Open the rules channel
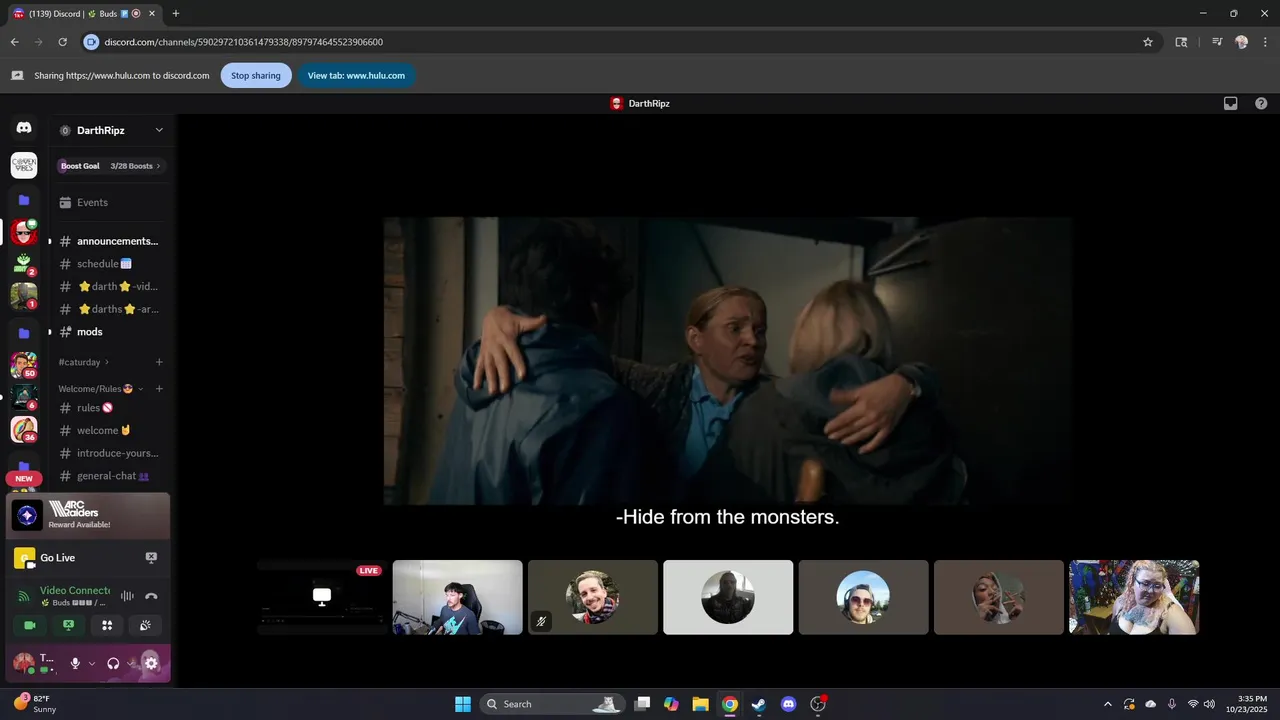Image resolution: width=1280 pixels, height=720 pixels. [x=110, y=408]
